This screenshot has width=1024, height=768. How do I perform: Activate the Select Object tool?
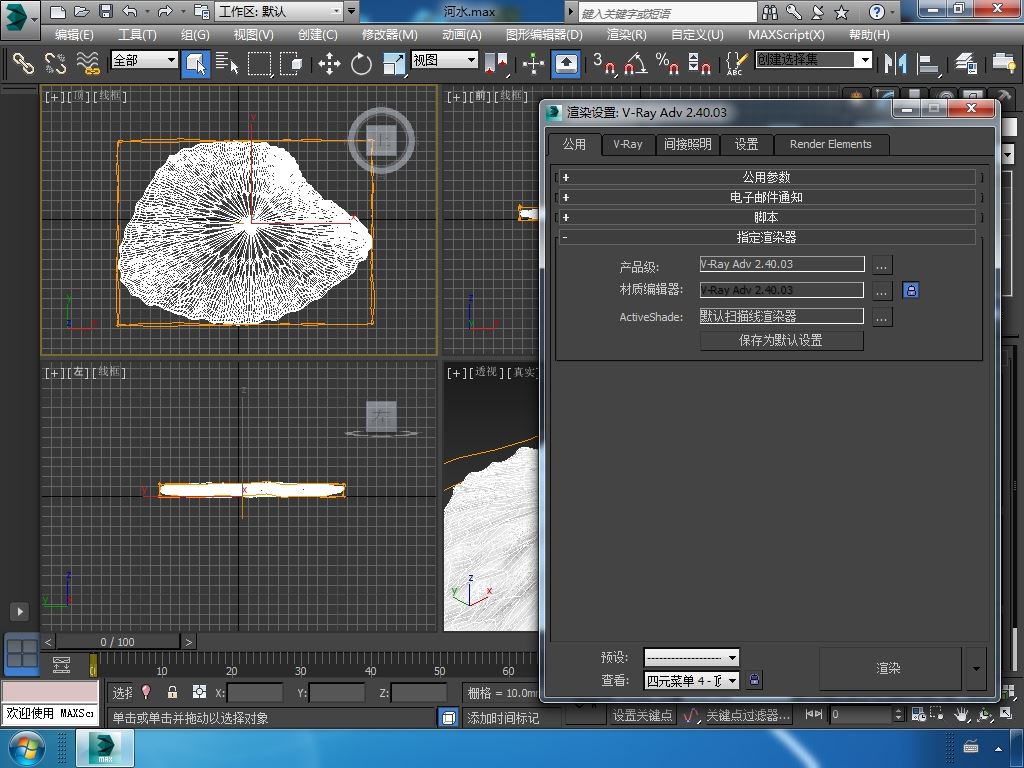coord(195,63)
